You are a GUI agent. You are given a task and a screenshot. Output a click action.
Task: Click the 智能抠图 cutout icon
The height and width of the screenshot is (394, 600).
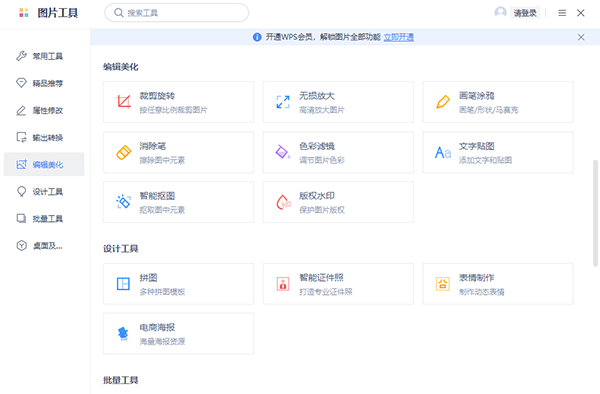pyautogui.click(x=124, y=202)
